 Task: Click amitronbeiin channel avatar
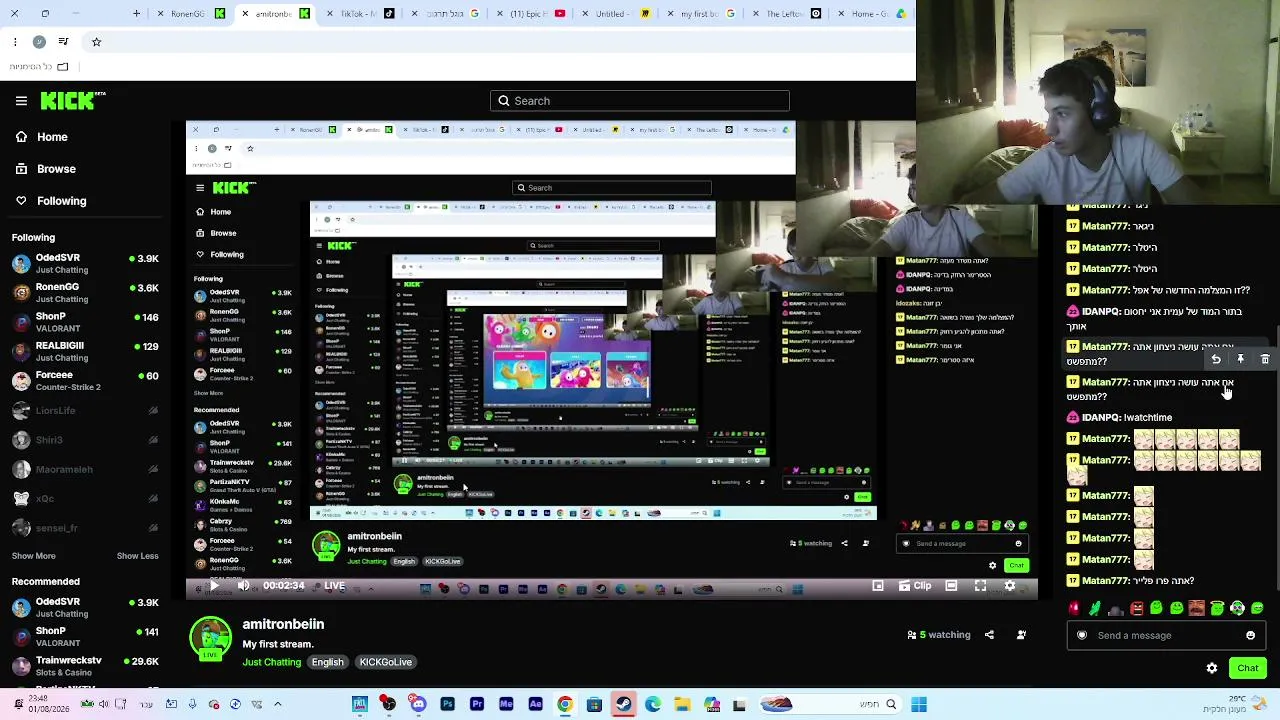pos(210,640)
